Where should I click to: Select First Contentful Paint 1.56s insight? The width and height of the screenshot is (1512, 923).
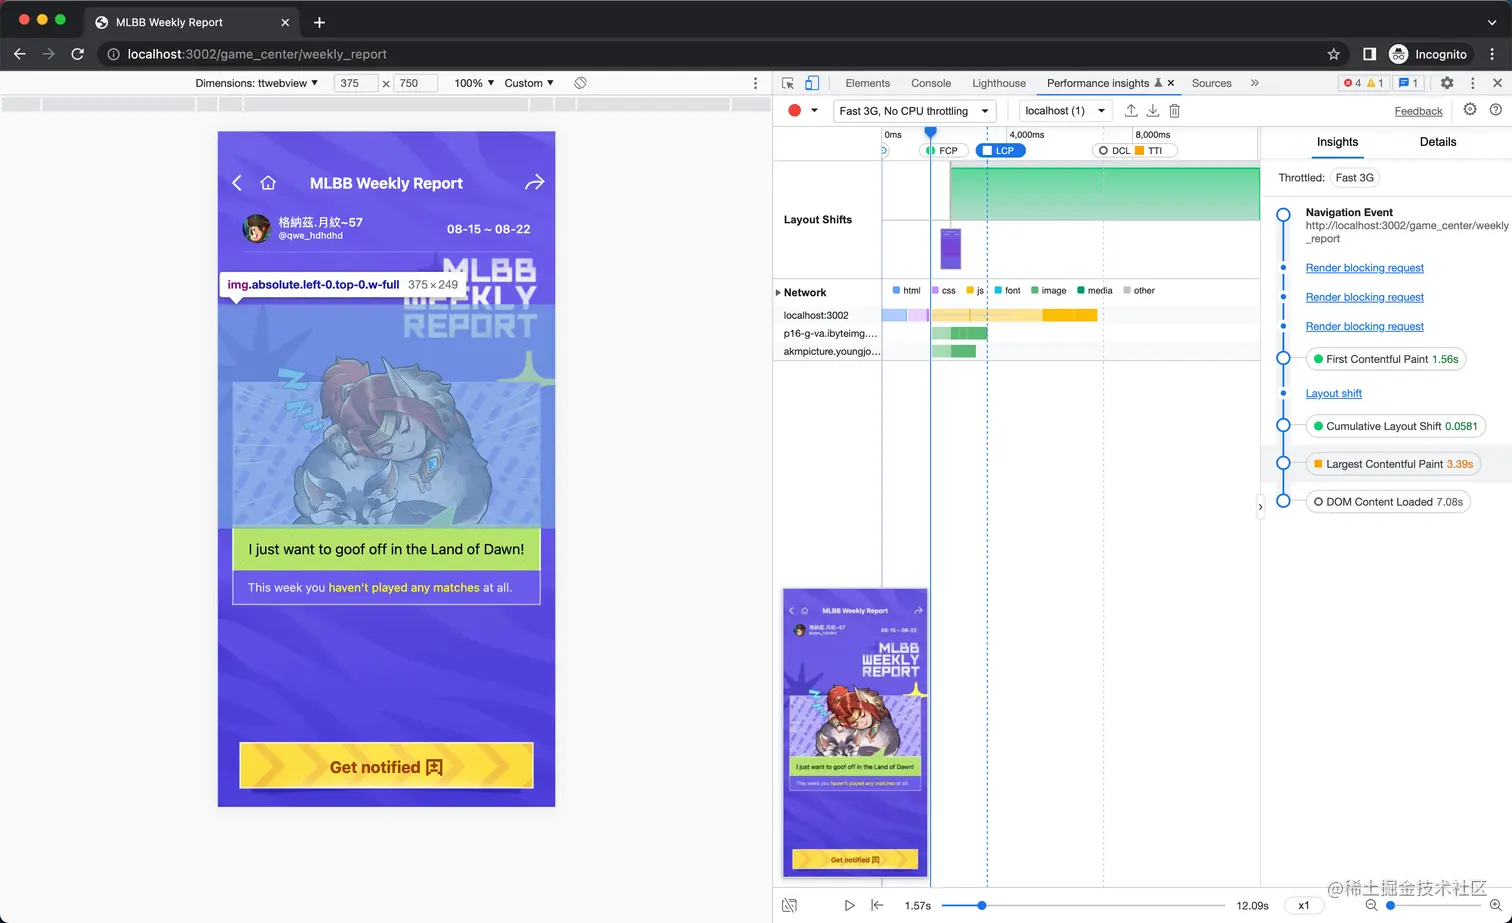(x=1385, y=359)
